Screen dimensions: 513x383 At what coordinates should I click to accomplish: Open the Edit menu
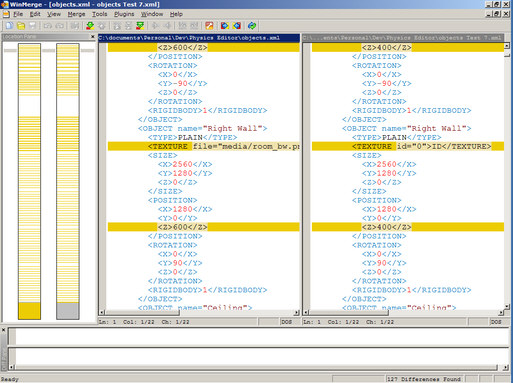pos(35,14)
